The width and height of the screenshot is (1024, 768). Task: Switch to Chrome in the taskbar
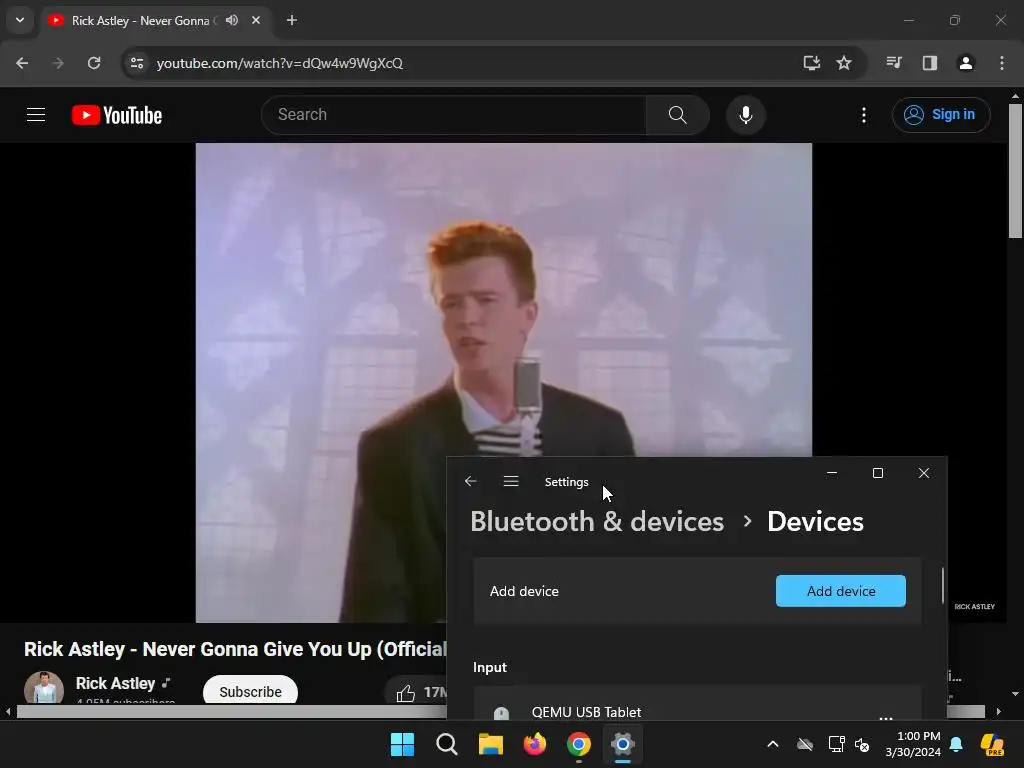[579, 744]
